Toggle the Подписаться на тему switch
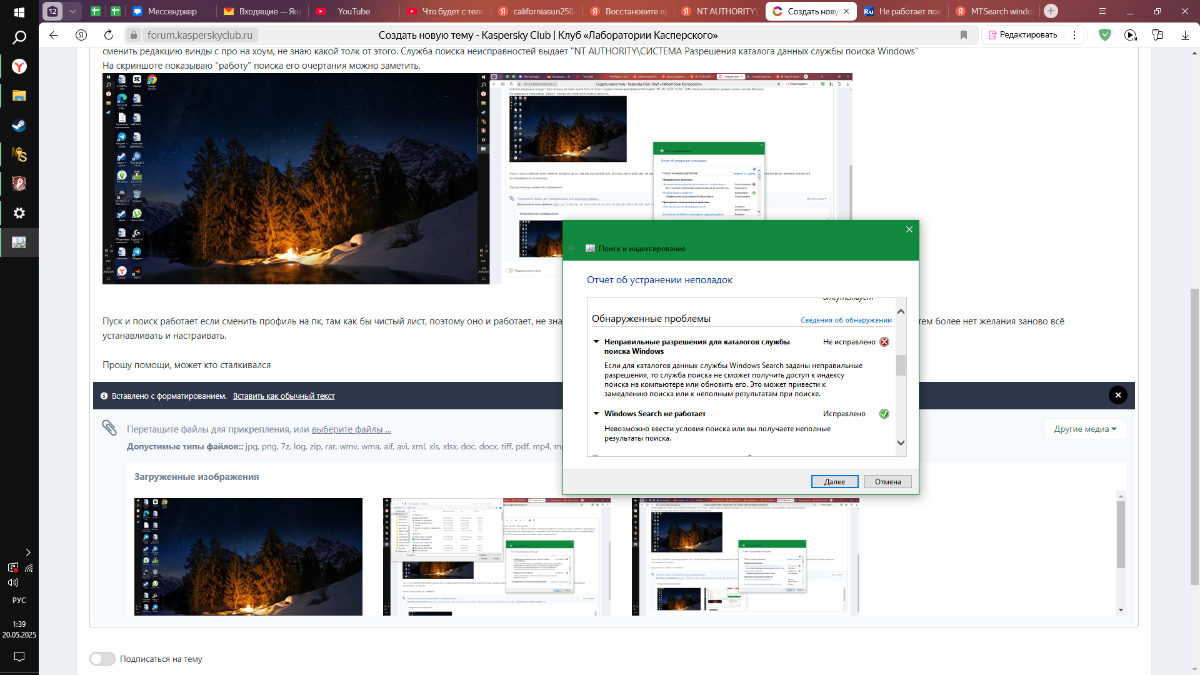 [102, 659]
